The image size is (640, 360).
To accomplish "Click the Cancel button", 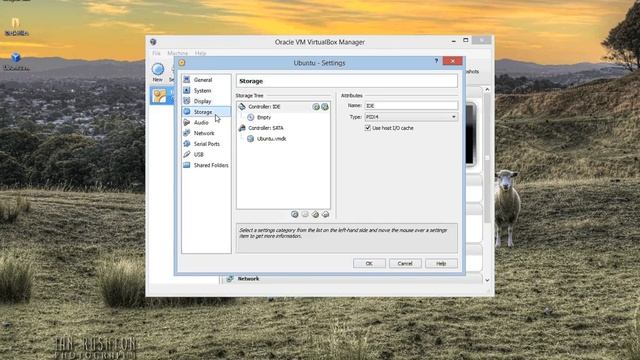I will 405,263.
